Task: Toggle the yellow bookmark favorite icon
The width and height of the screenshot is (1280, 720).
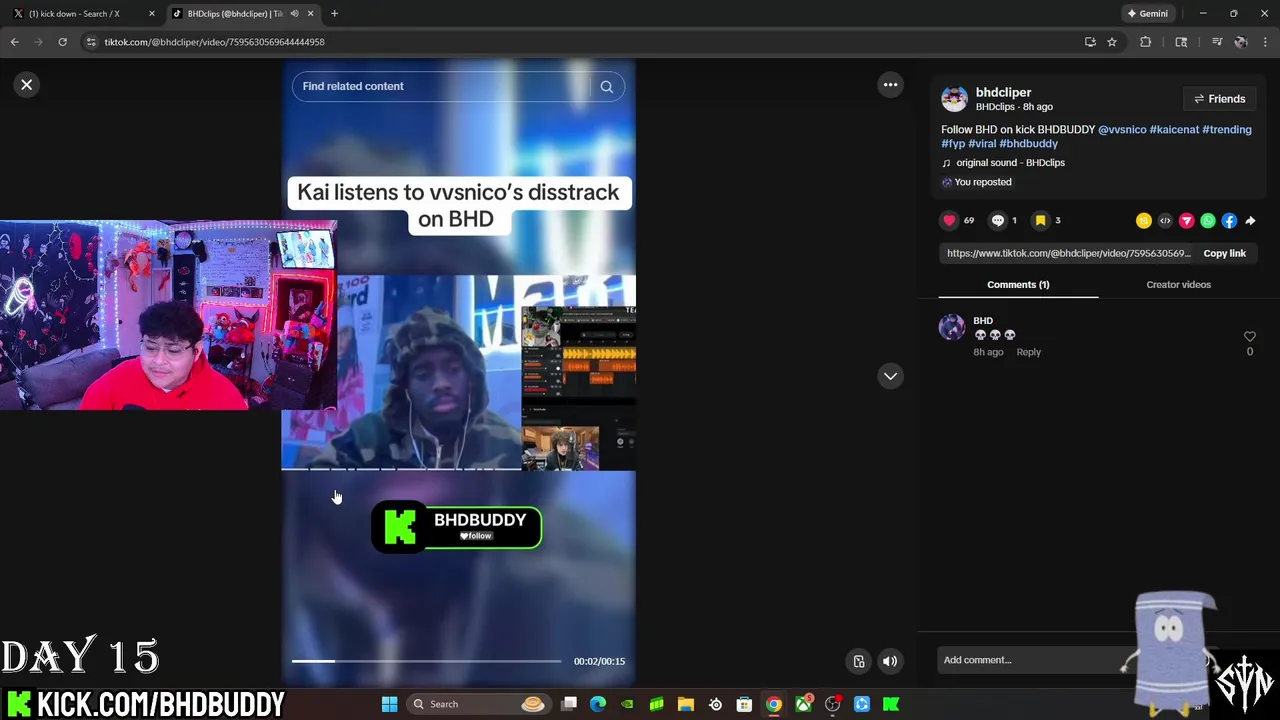Action: pos(1041,221)
